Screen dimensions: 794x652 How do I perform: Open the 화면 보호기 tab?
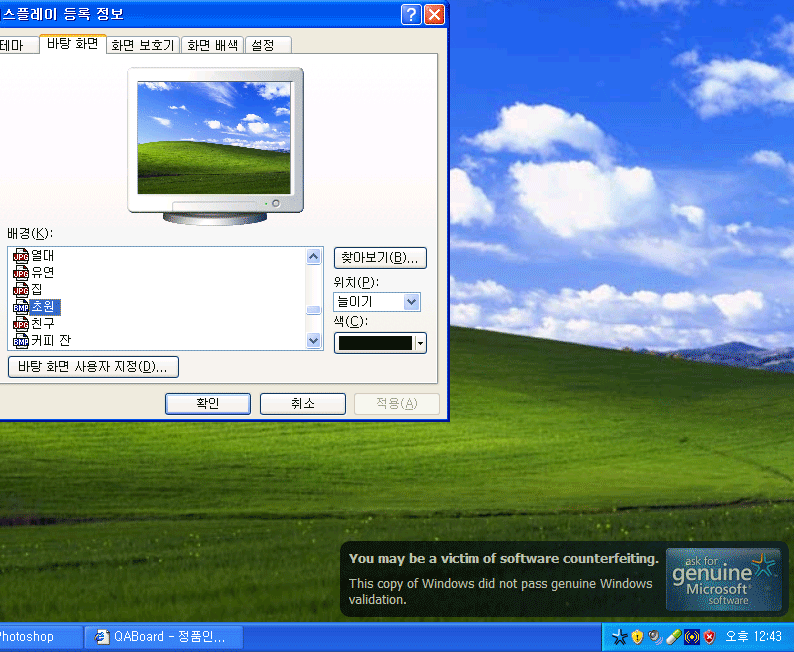(143, 46)
